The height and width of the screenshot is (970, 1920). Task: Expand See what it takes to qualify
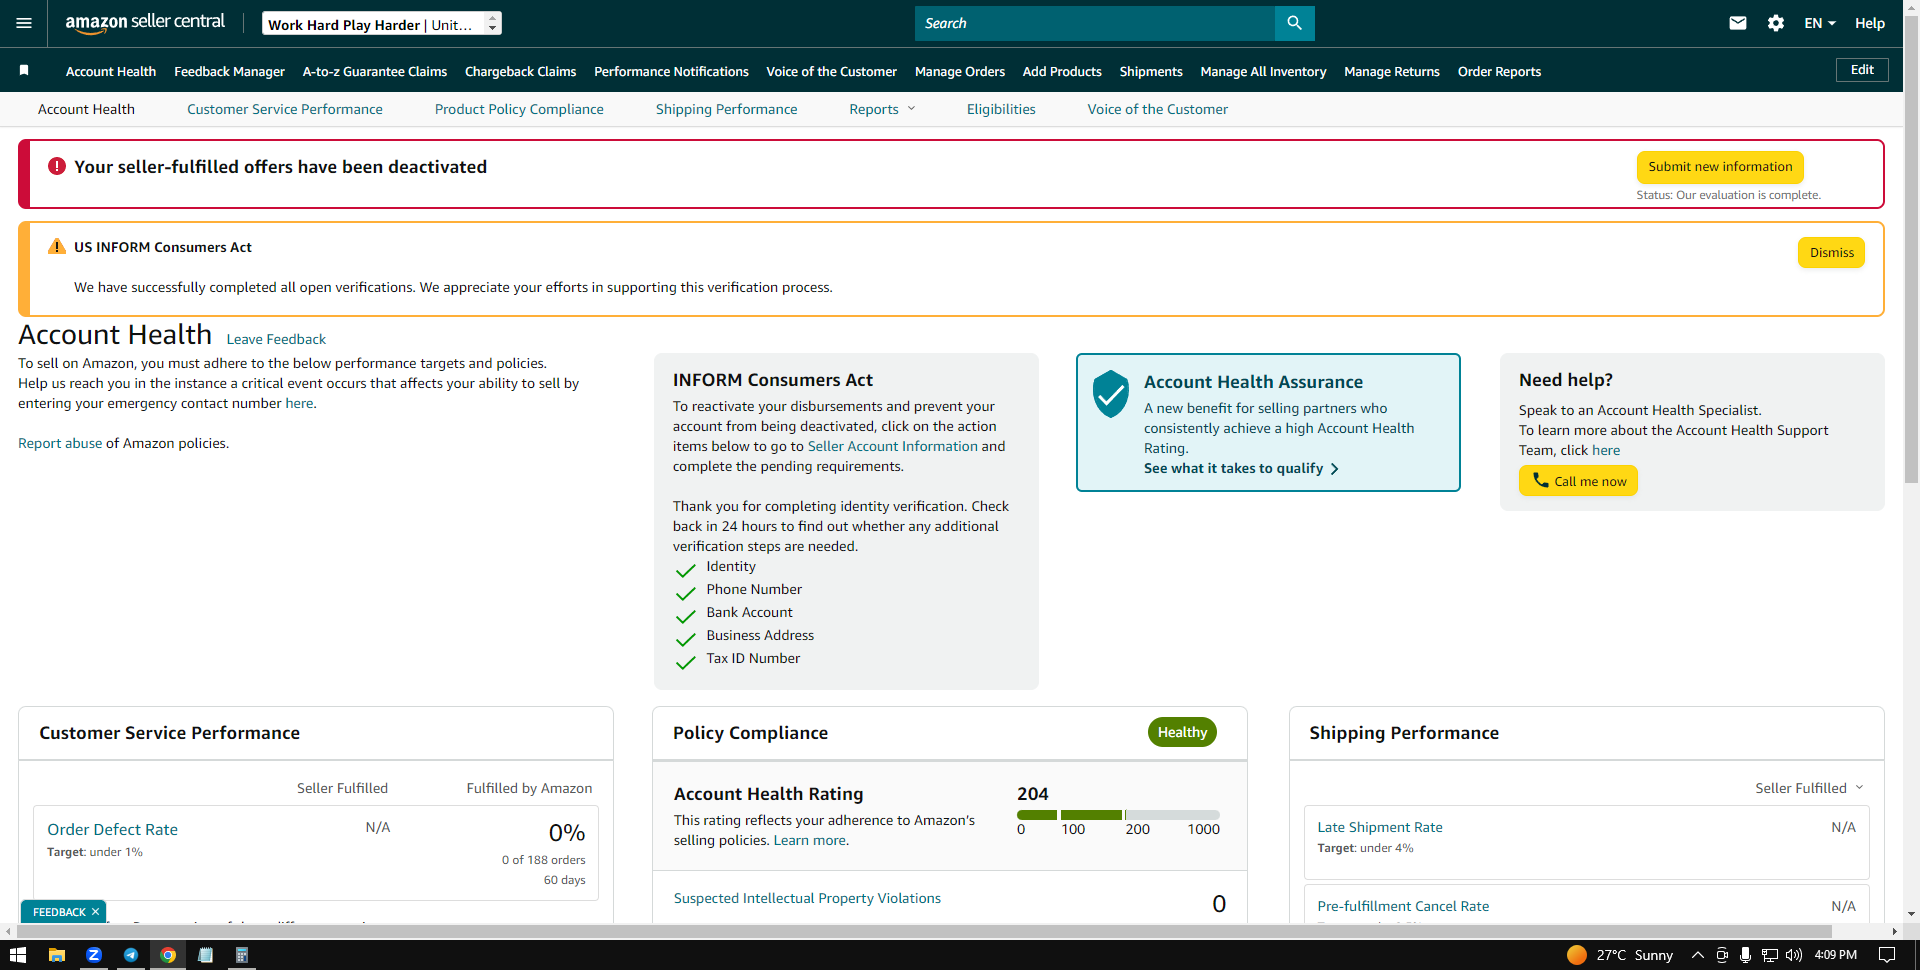point(1241,468)
